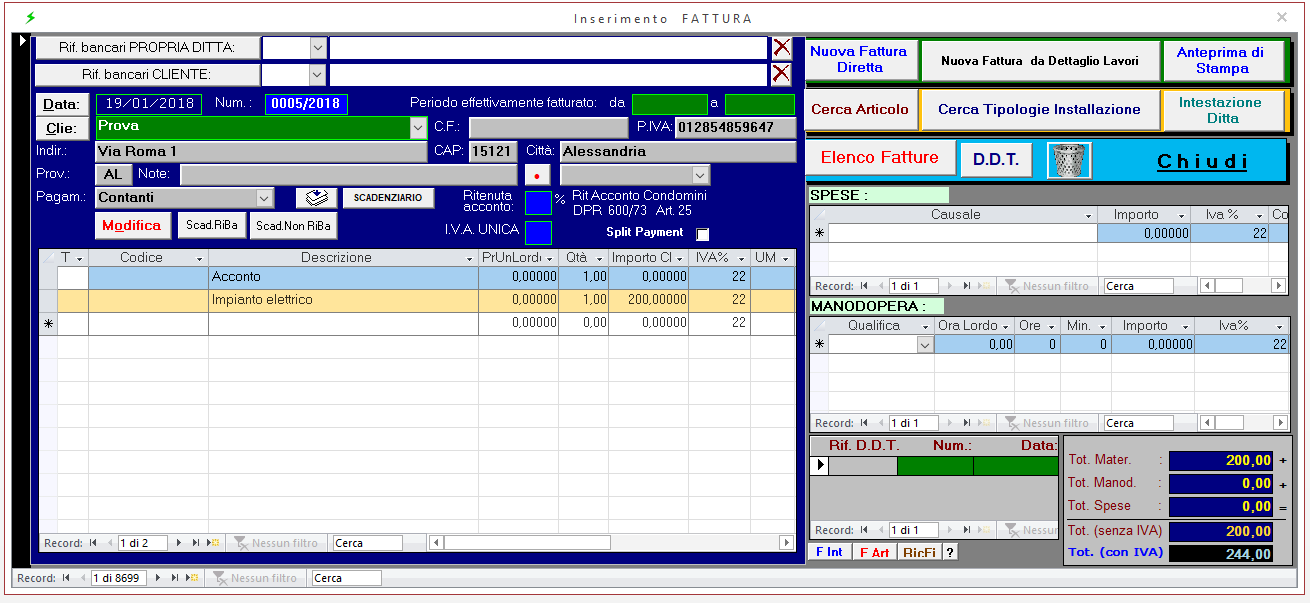Image resolution: width=1310 pixels, height=603 pixels.
Task: Open the Contanti payment method dropdown
Action: coord(264,198)
